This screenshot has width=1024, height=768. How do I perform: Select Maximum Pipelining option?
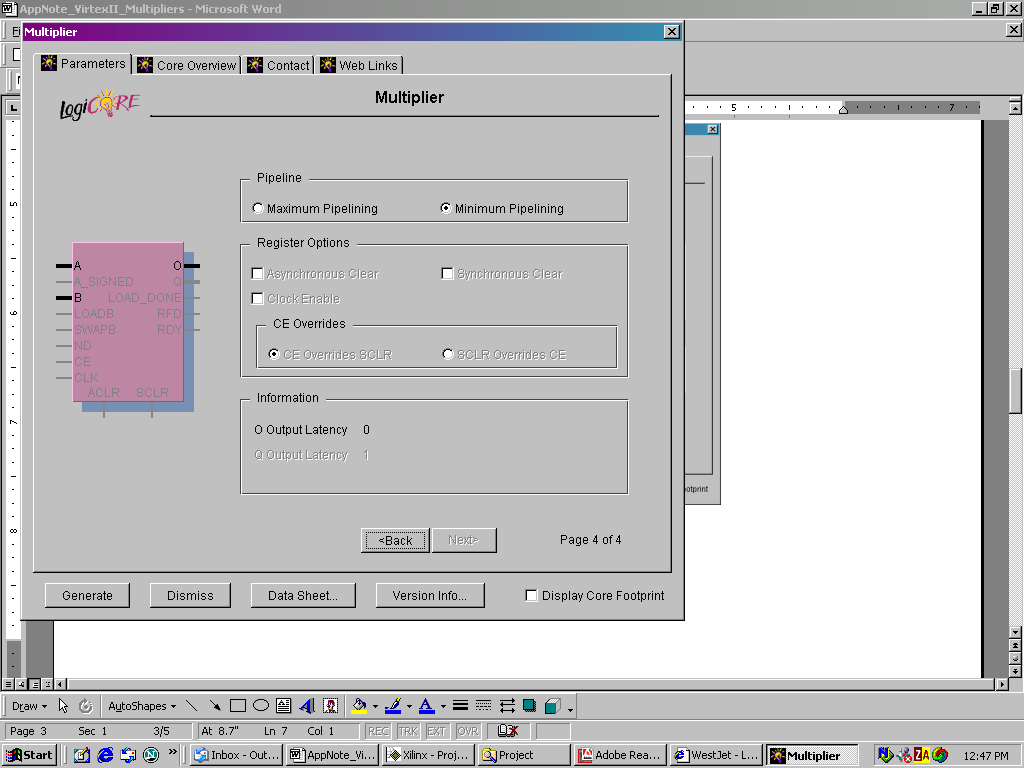point(259,209)
